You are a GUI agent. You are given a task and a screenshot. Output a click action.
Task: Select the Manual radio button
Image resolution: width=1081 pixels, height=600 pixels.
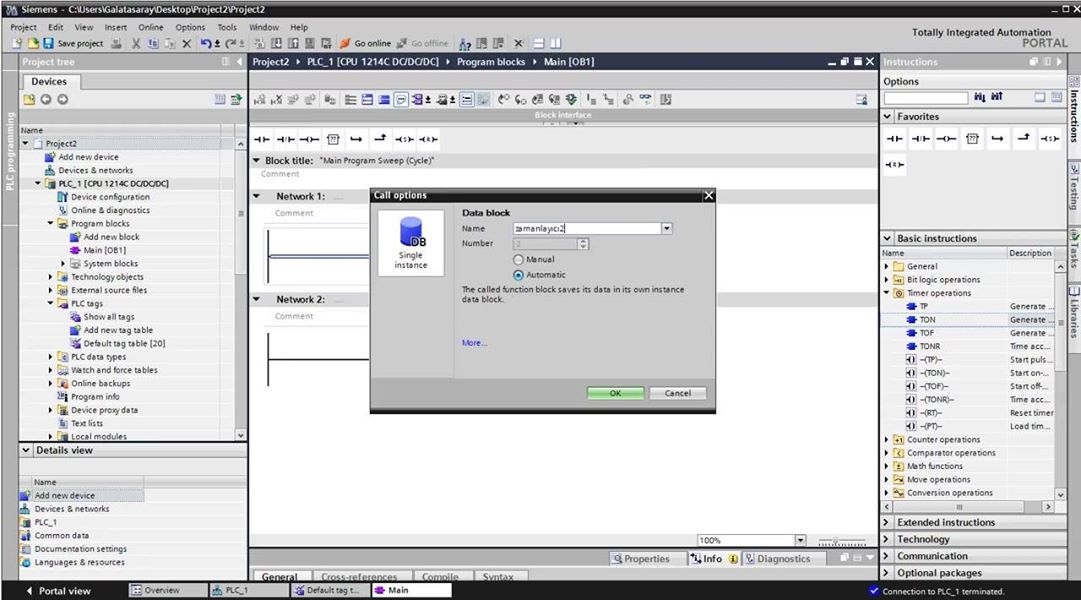pyautogui.click(x=518, y=260)
